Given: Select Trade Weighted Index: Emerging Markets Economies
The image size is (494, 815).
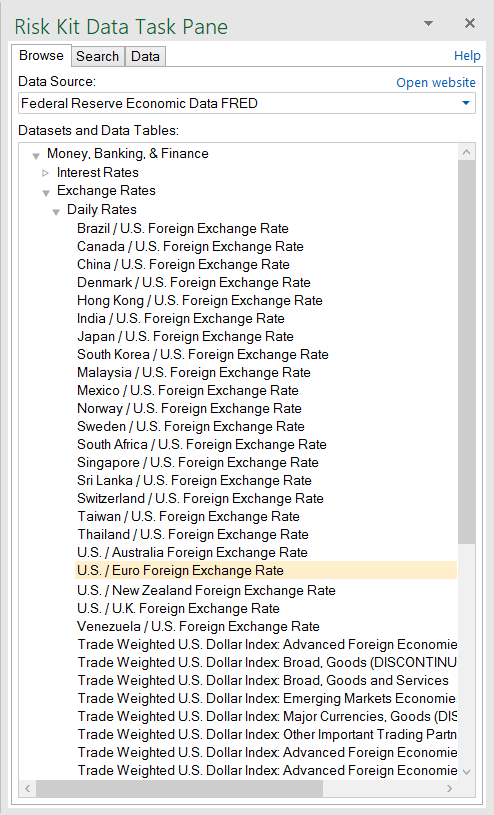Looking at the screenshot, I should coord(267,698).
